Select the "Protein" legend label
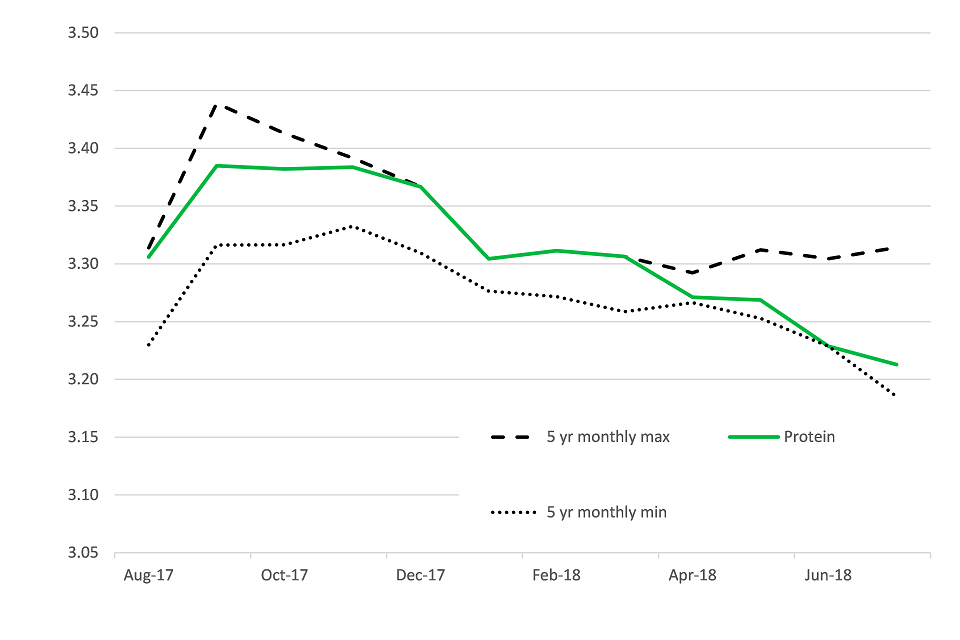The height and width of the screenshot is (640, 960). [809, 437]
